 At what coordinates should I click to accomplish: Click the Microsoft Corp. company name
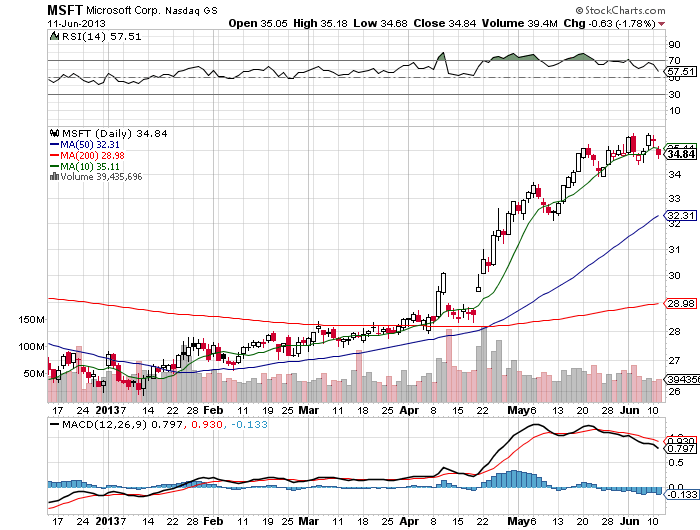click(x=123, y=10)
